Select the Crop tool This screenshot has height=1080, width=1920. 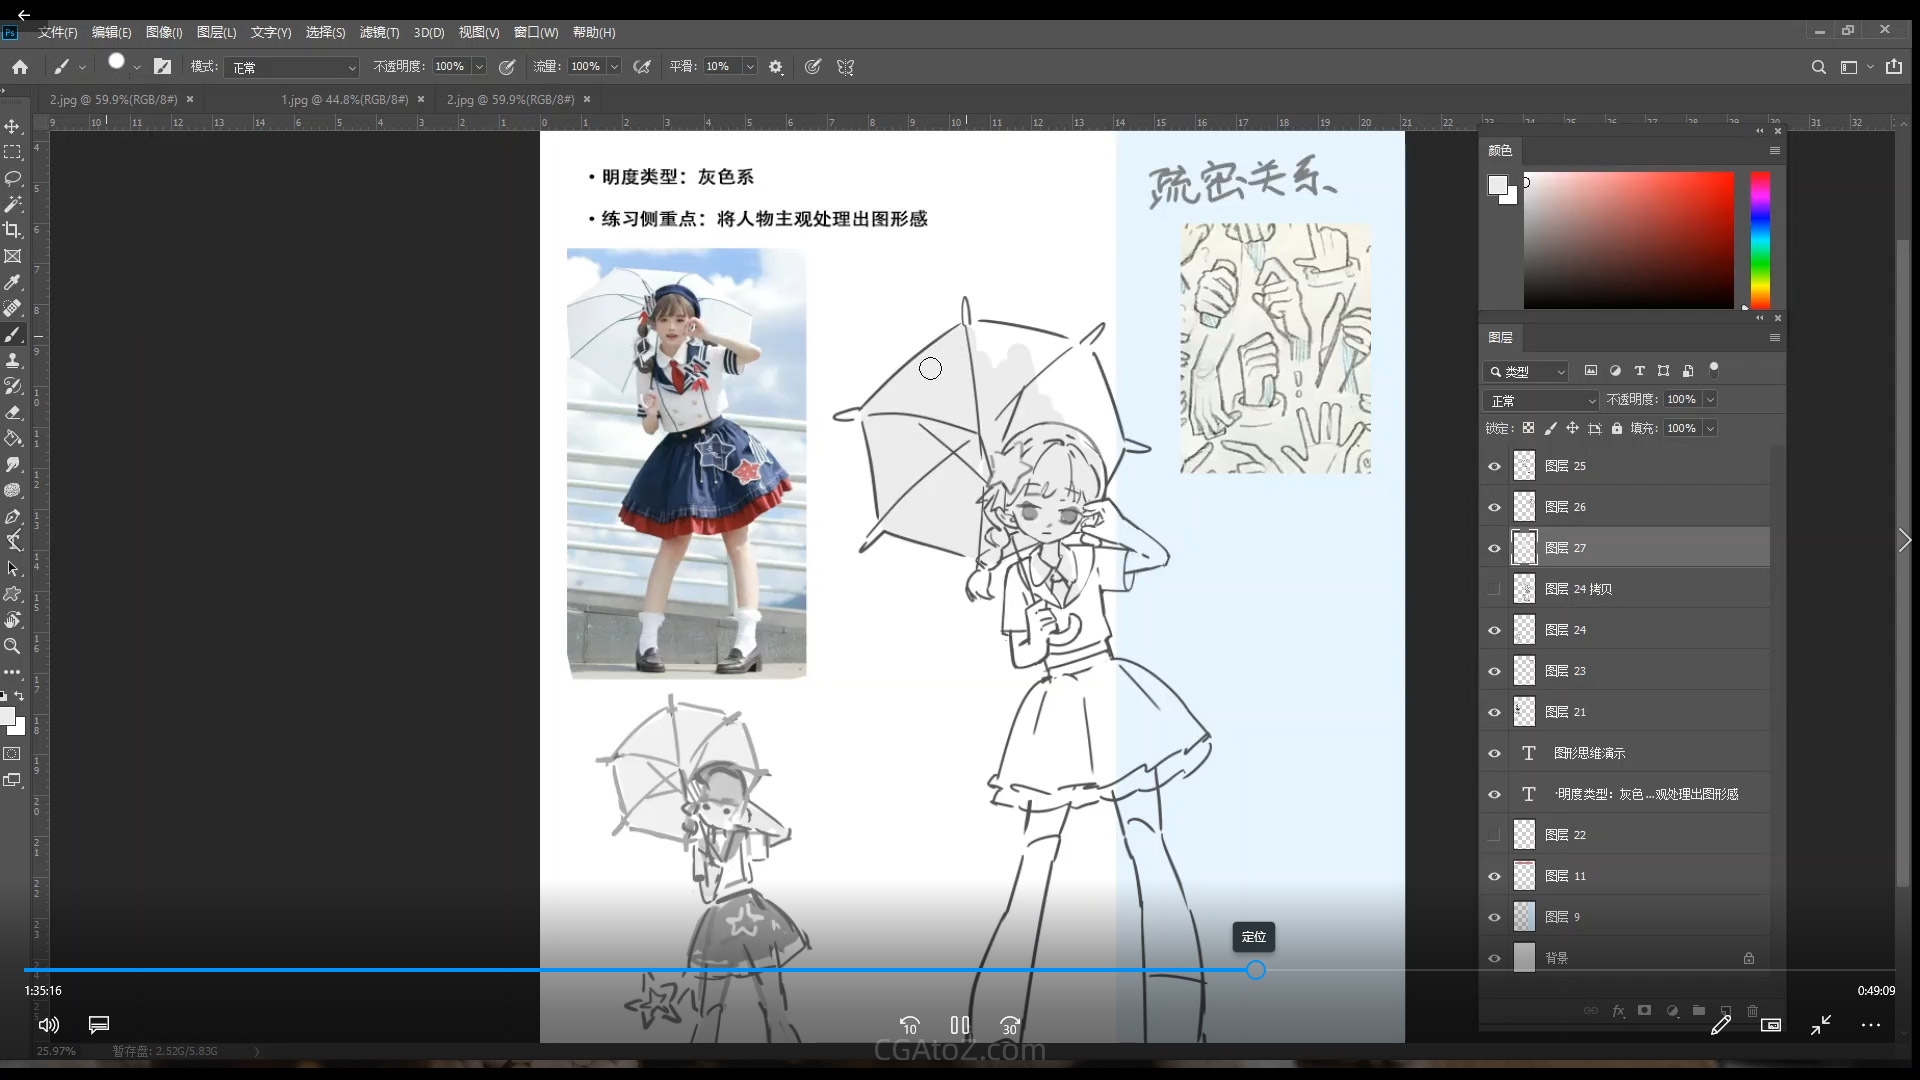pos(13,230)
